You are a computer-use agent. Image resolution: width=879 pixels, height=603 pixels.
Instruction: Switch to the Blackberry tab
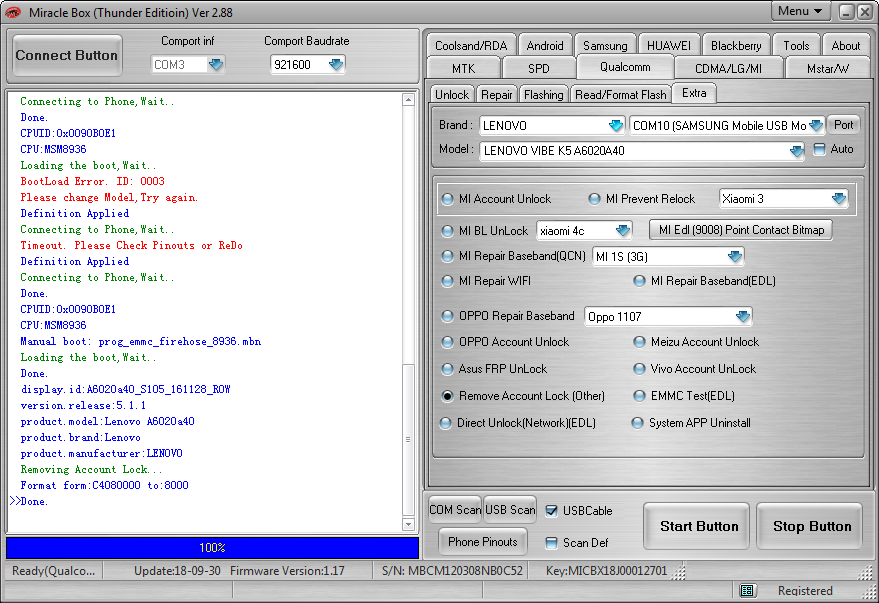click(736, 45)
